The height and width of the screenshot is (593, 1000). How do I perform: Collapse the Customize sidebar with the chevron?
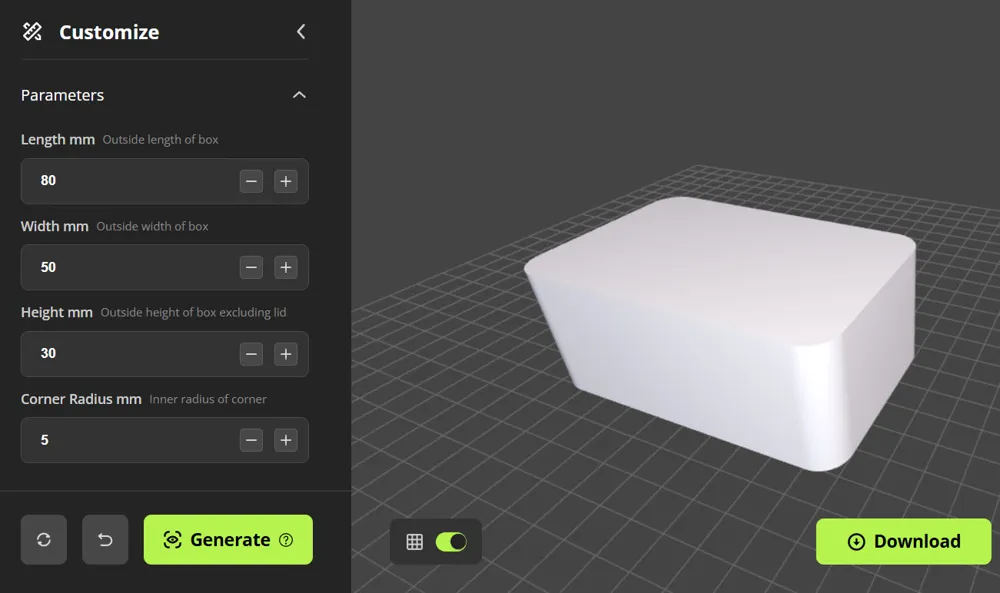pos(300,31)
